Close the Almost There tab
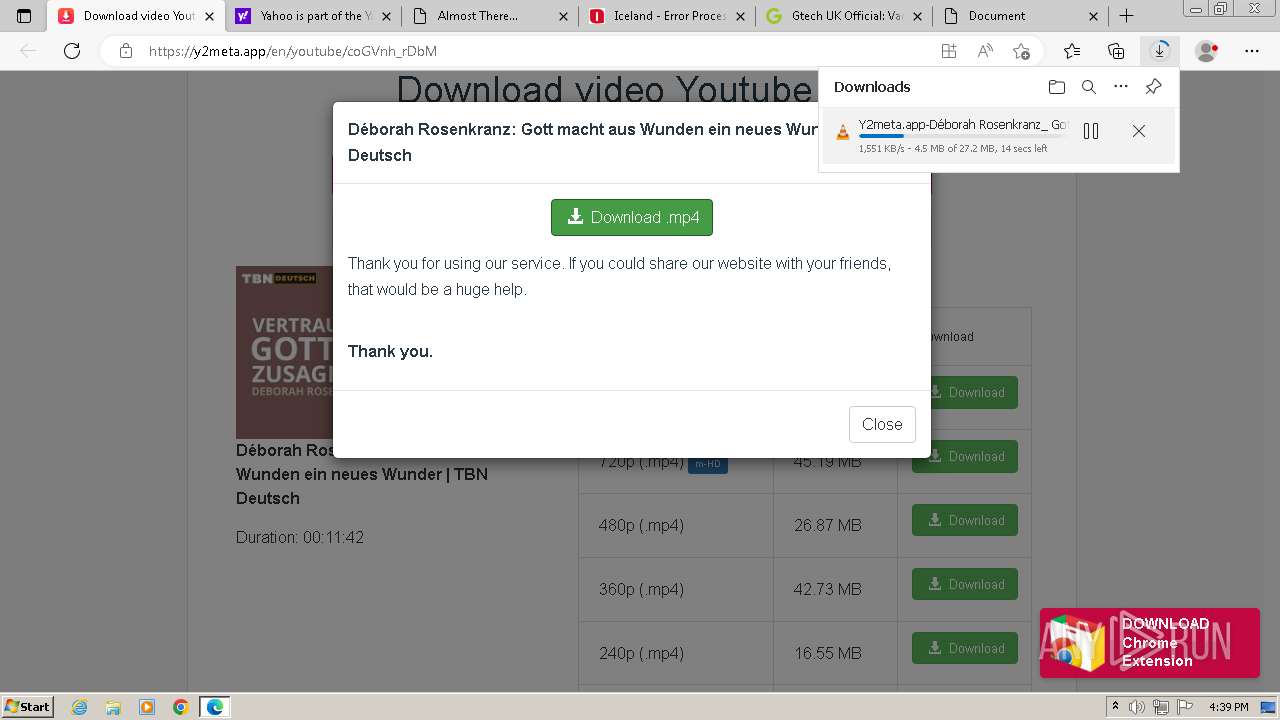 pos(564,16)
